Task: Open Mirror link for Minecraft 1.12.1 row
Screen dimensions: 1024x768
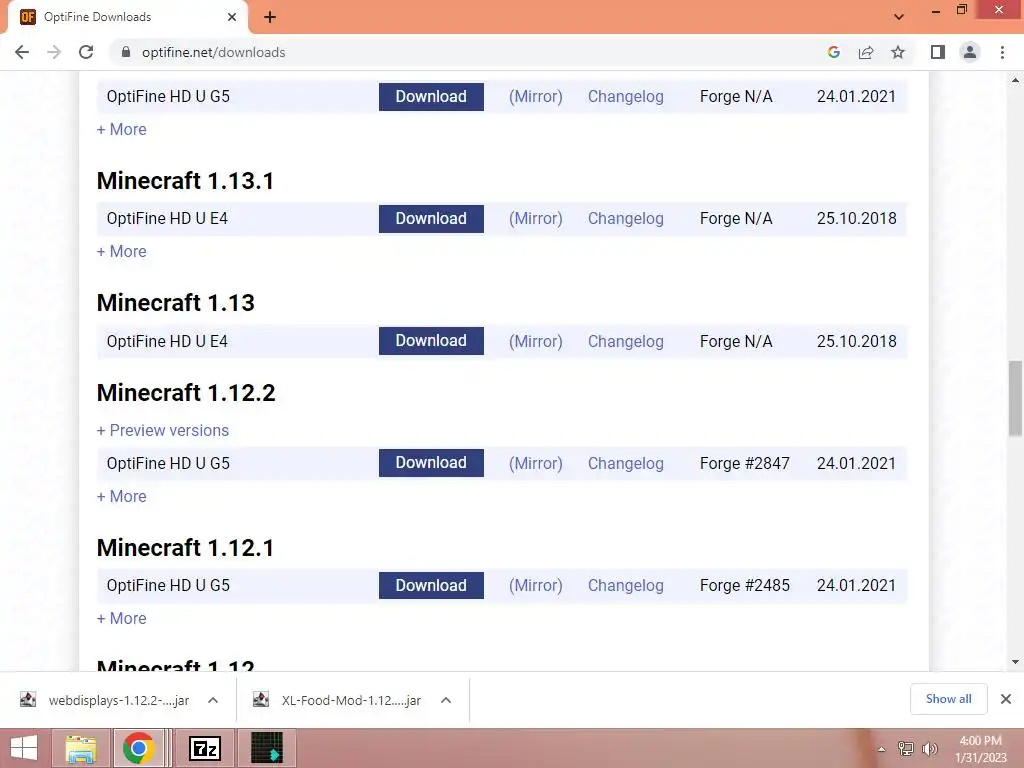Action: click(x=536, y=586)
